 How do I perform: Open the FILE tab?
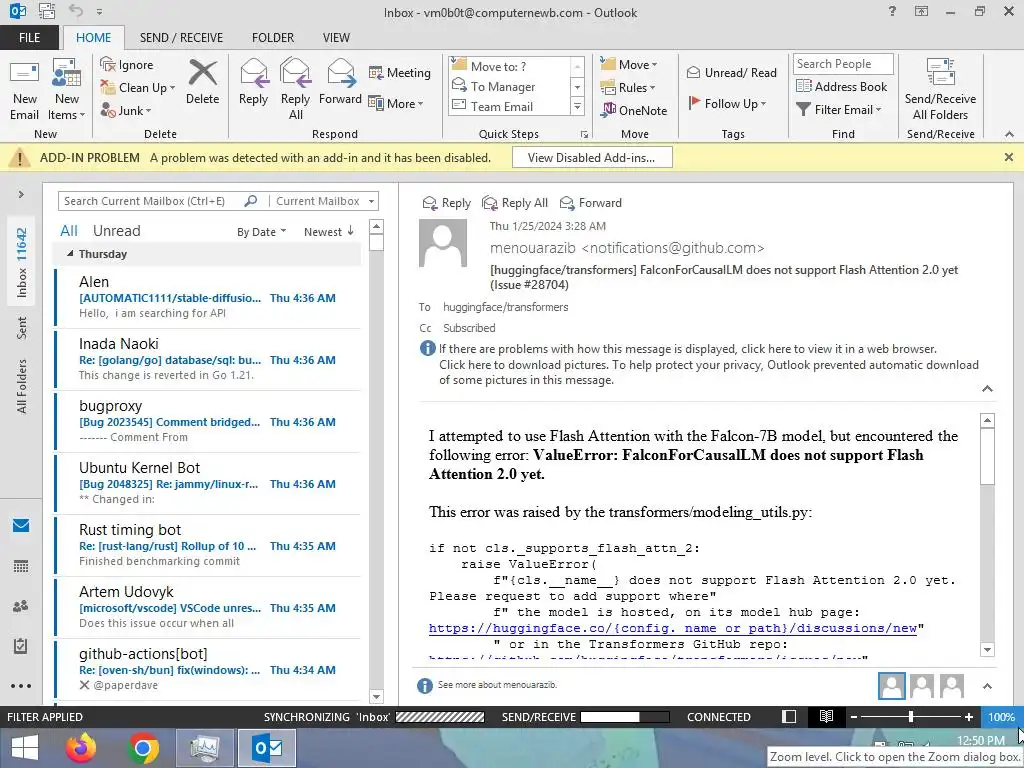[29, 38]
